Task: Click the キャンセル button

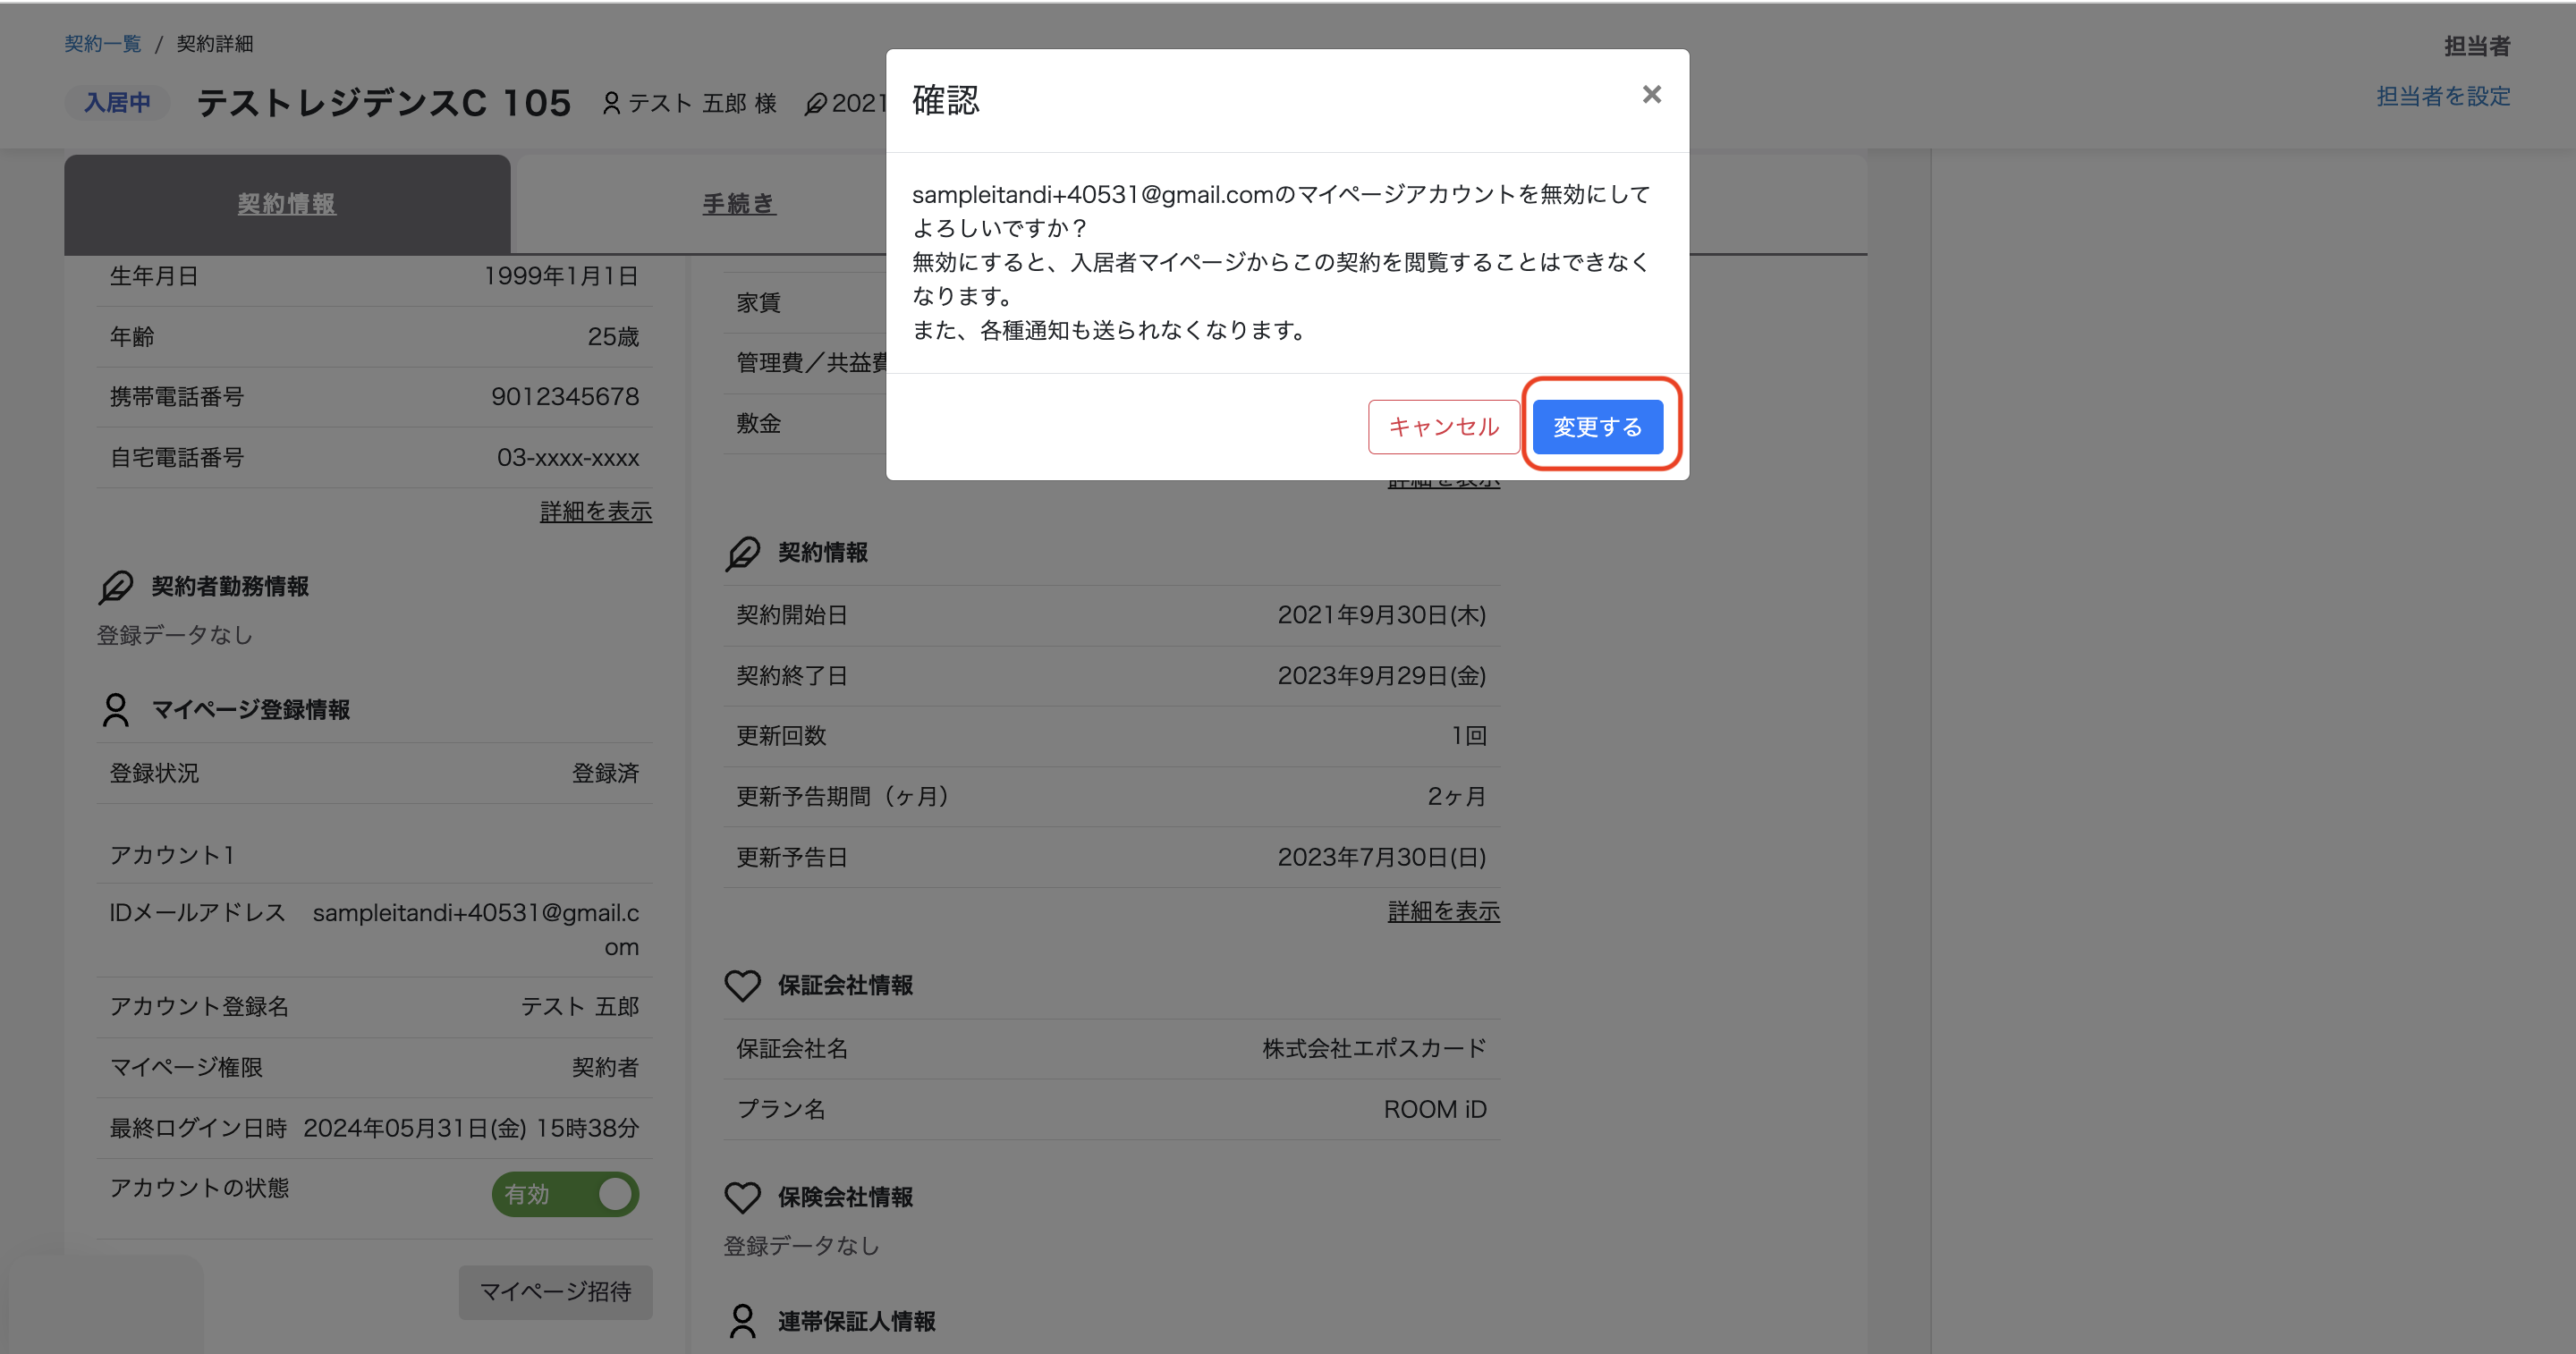Action: pyautogui.click(x=1443, y=427)
